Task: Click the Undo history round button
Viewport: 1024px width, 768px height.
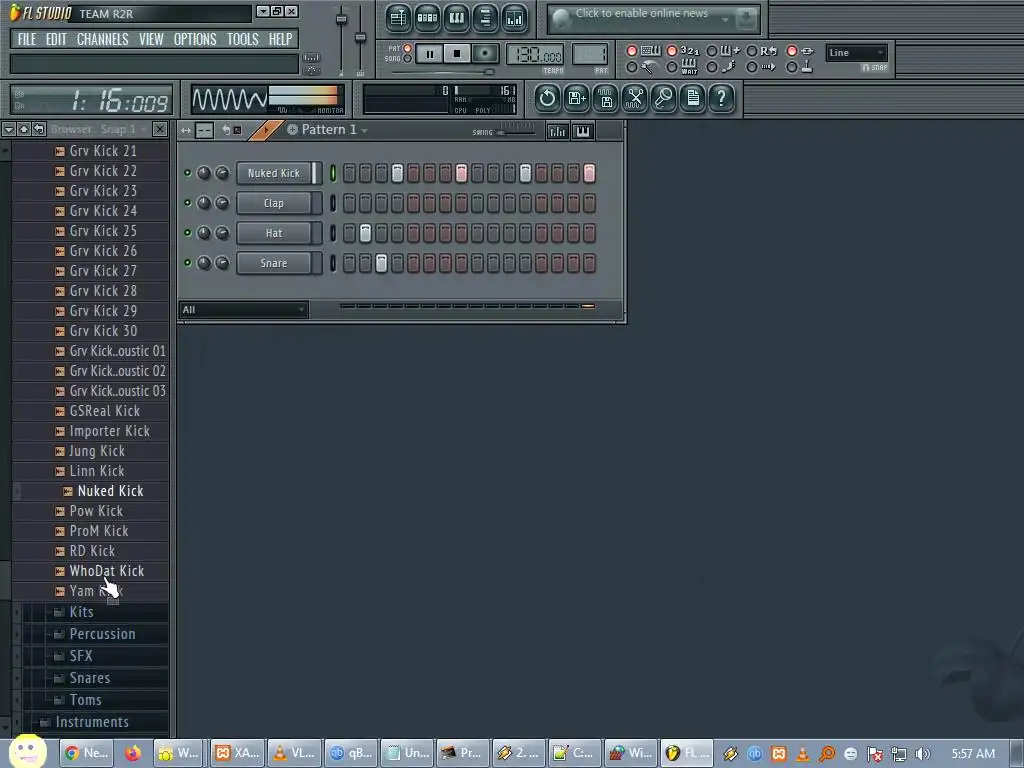Action: pyautogui.click(x=547, y=99)
